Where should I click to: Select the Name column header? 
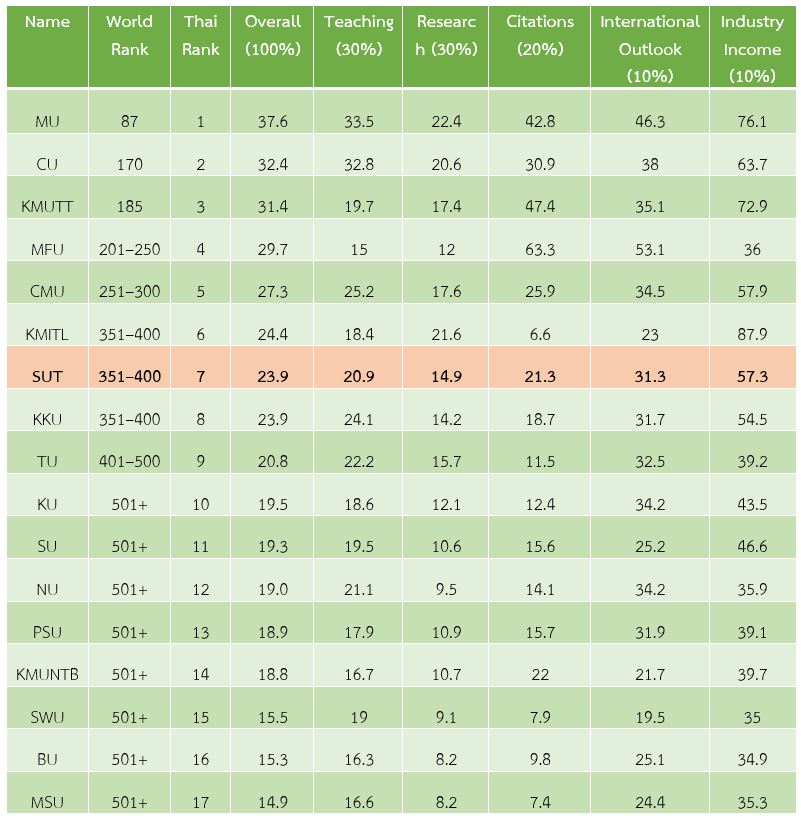click(x=47, y=46)
